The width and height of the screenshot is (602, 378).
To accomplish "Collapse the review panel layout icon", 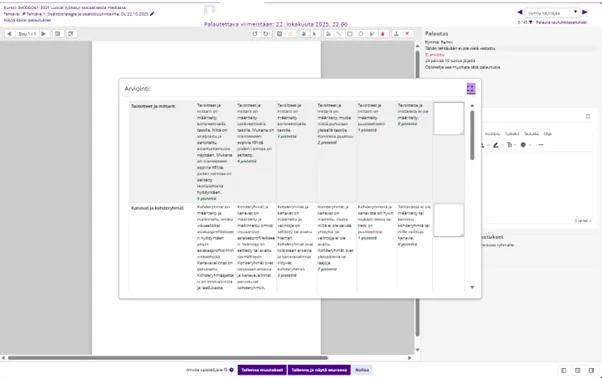I will click(x=564, y=370).
